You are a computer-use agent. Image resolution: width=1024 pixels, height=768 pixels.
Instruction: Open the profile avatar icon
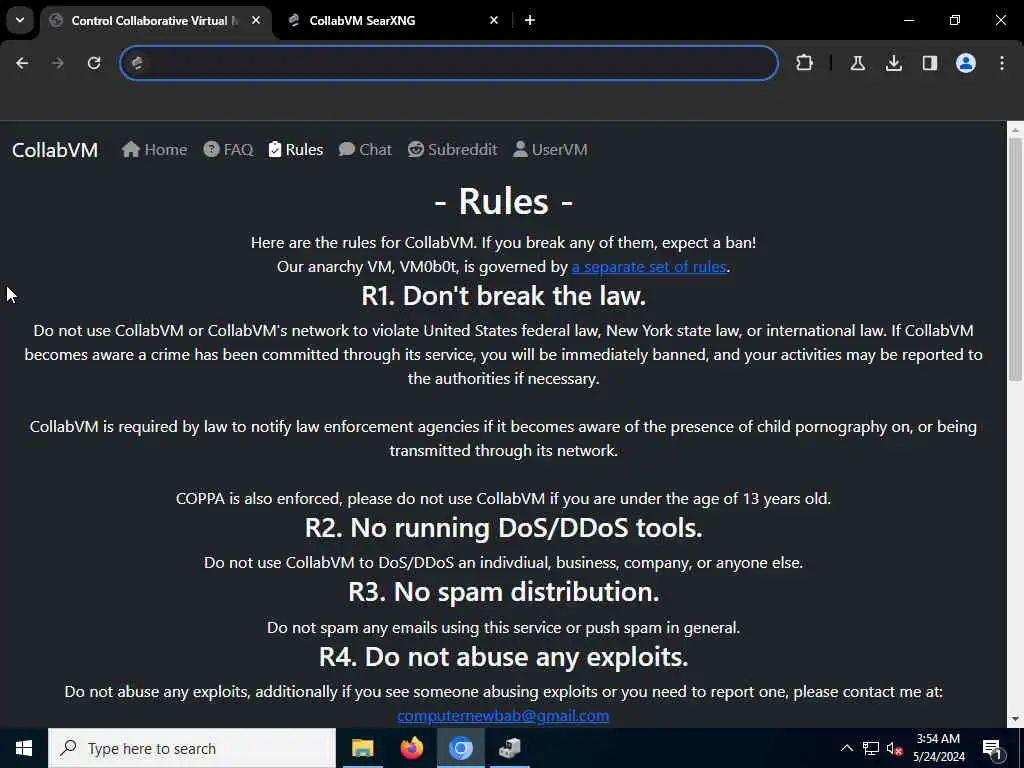(x=966, y=63)
